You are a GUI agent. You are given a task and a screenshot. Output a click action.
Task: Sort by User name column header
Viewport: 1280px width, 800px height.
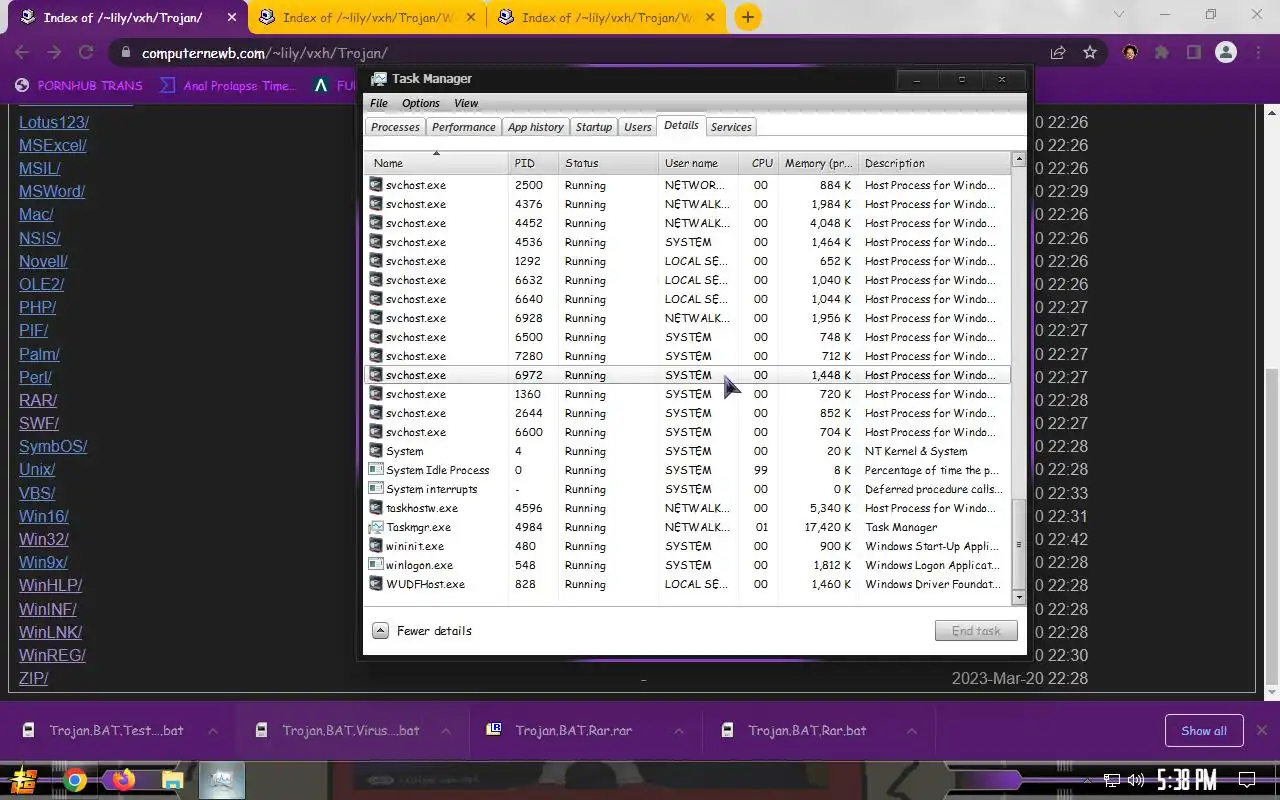click(698, 163)
